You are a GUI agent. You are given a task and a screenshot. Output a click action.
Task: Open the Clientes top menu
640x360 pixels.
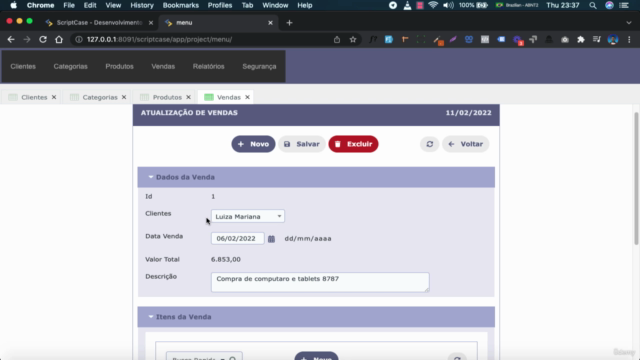[x=23, y=67]
